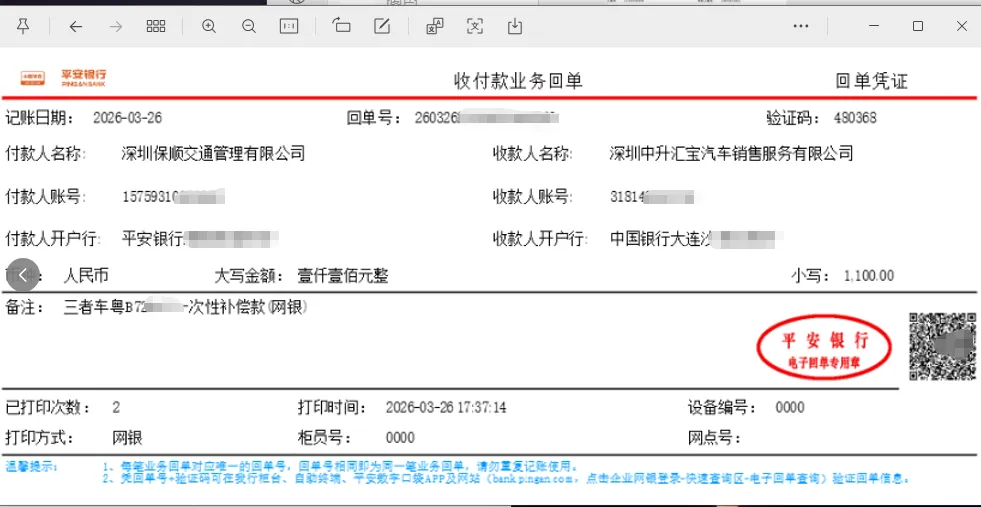Image resolution: width=981 pixels, height=507 pixels.
Task: Open the more options ellipsis menu
Action: coord(801,26)
